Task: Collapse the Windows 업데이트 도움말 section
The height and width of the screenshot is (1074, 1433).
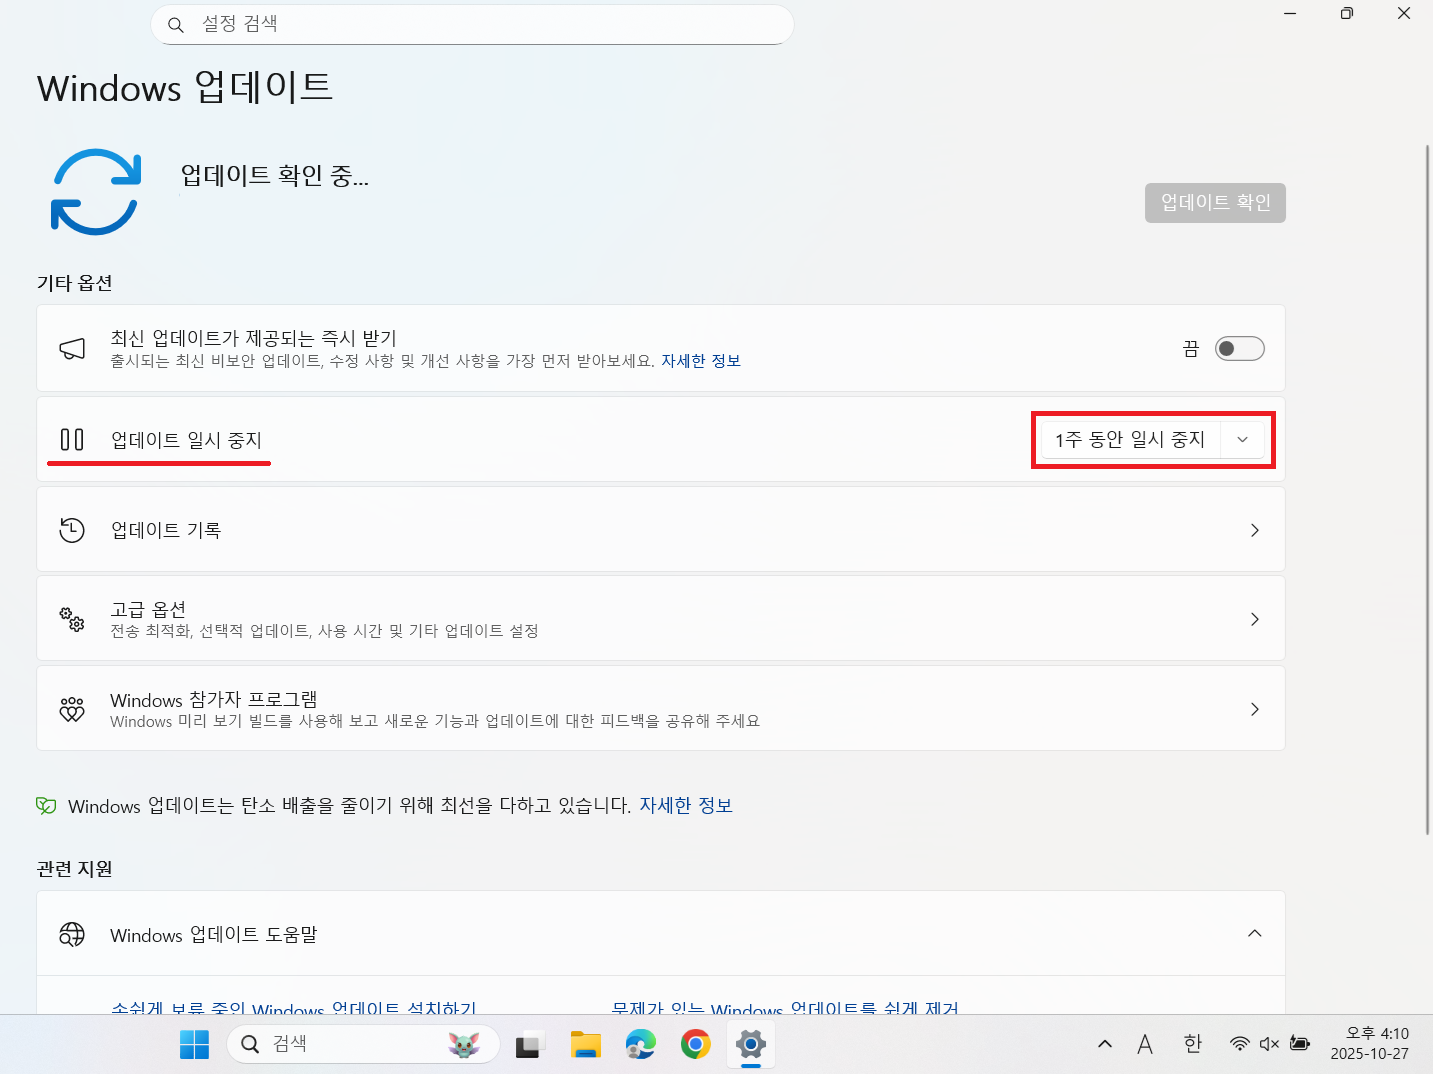Action: click(x=1255, y=934)
